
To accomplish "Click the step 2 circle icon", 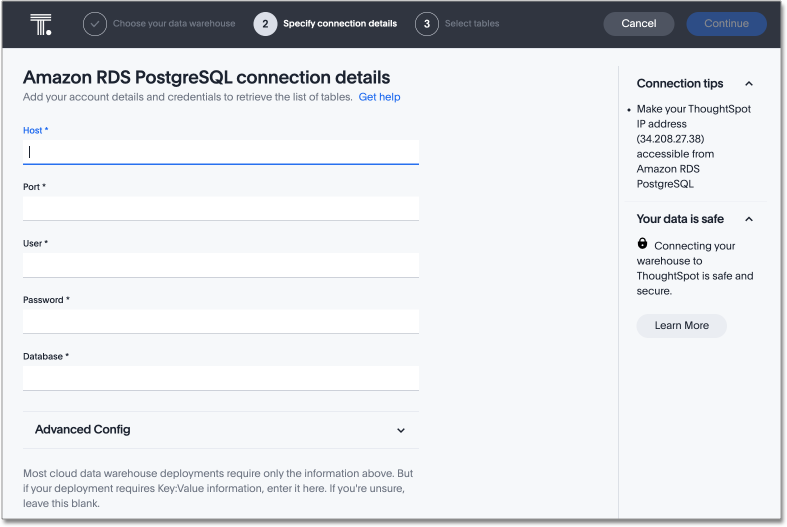I will coord(265,24).
